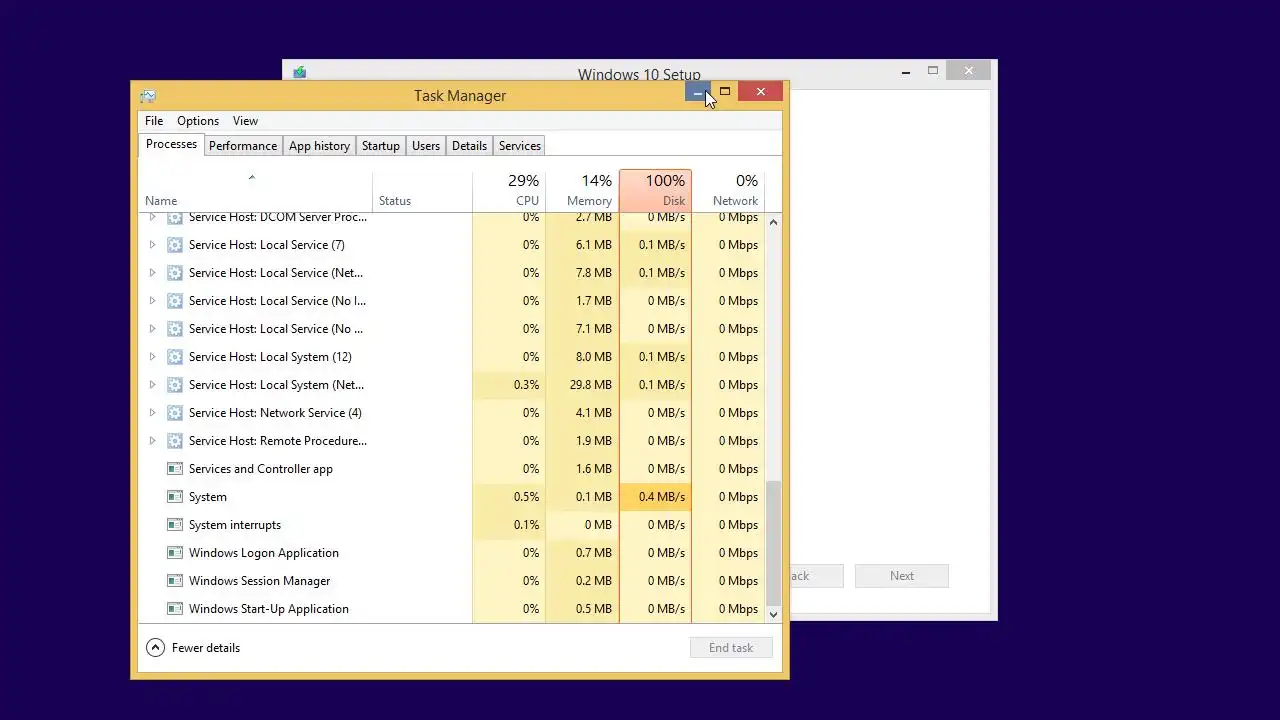Viewport: 1280px width, 720px height.
Task: Click gear icon for Service Host: Remote Procedure...
Action: tap(175, 441)
